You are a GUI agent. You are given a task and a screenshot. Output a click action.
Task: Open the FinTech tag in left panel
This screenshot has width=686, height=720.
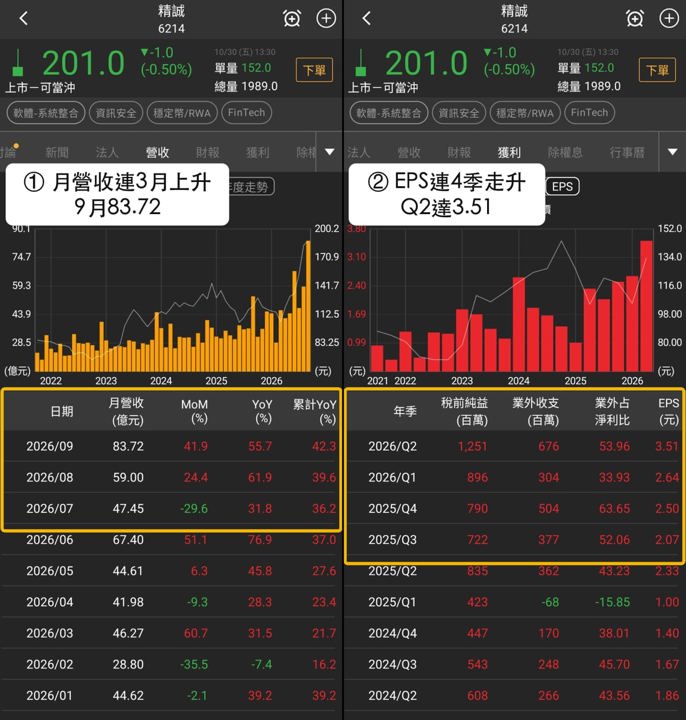click(x=247, y=113)
